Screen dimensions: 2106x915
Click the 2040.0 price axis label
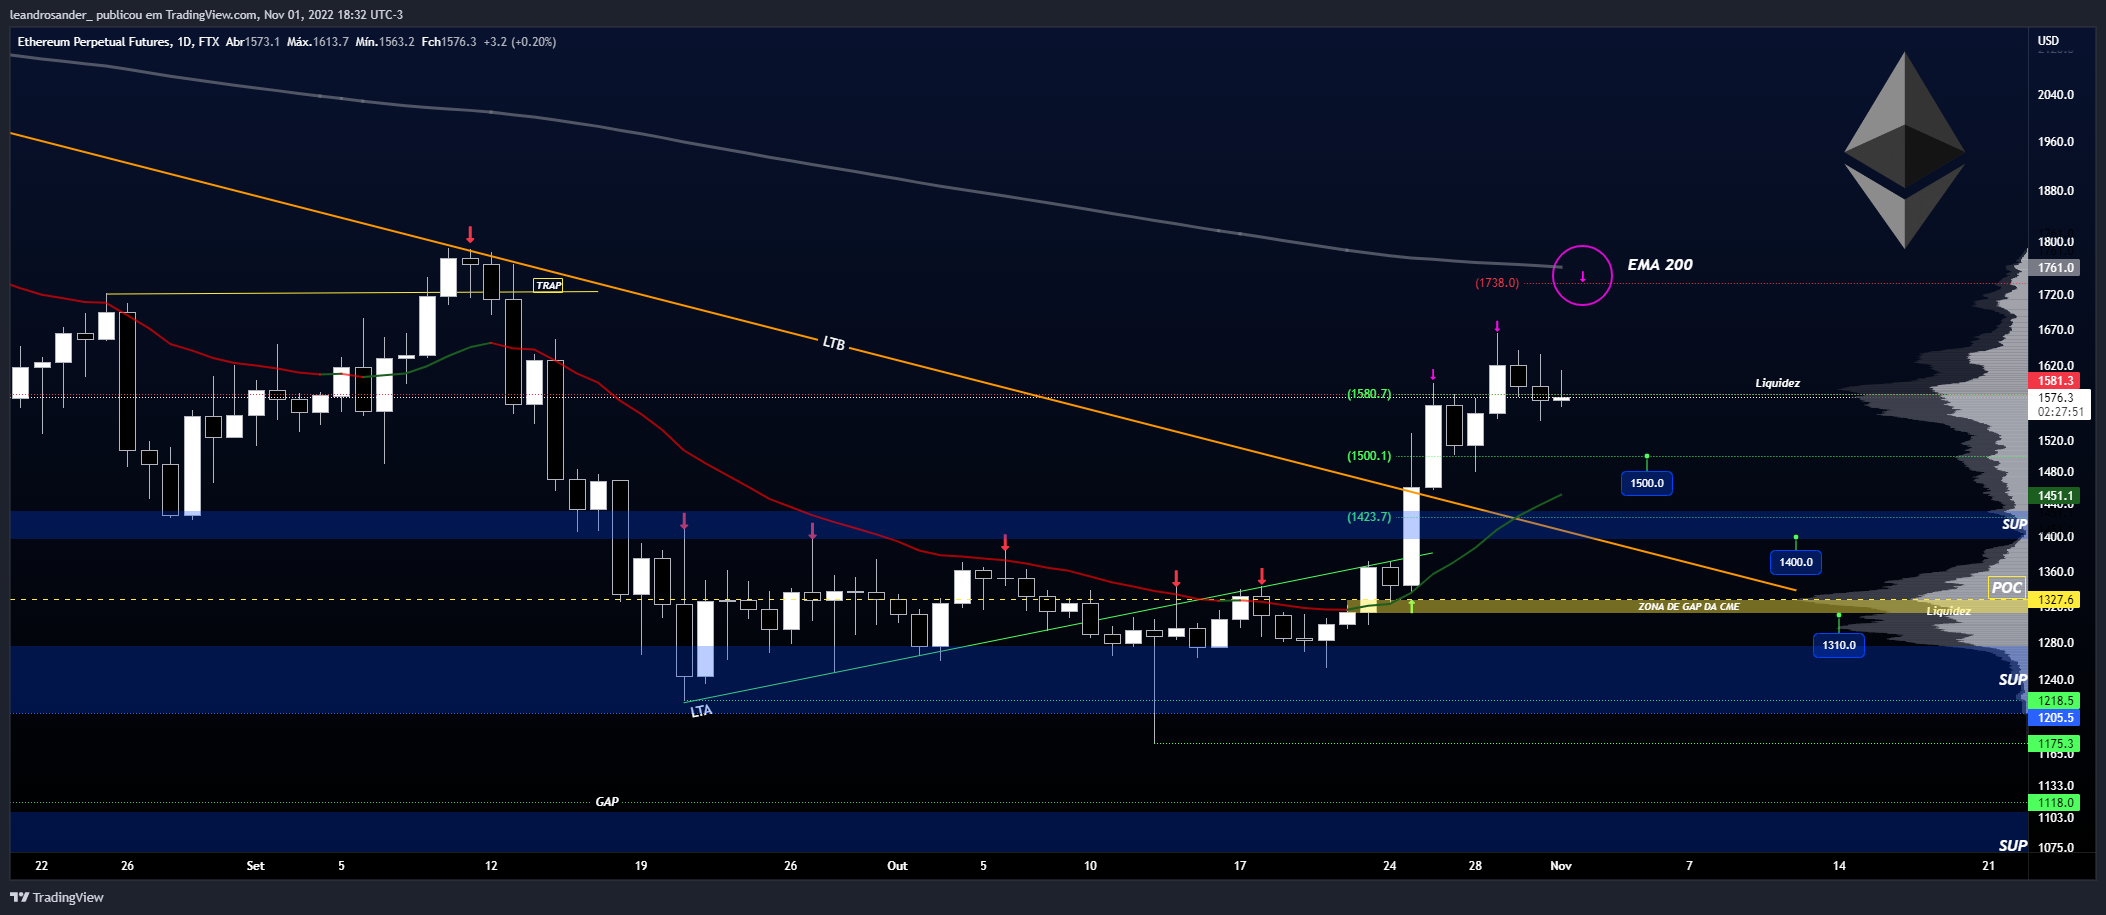click(2056, 95)
